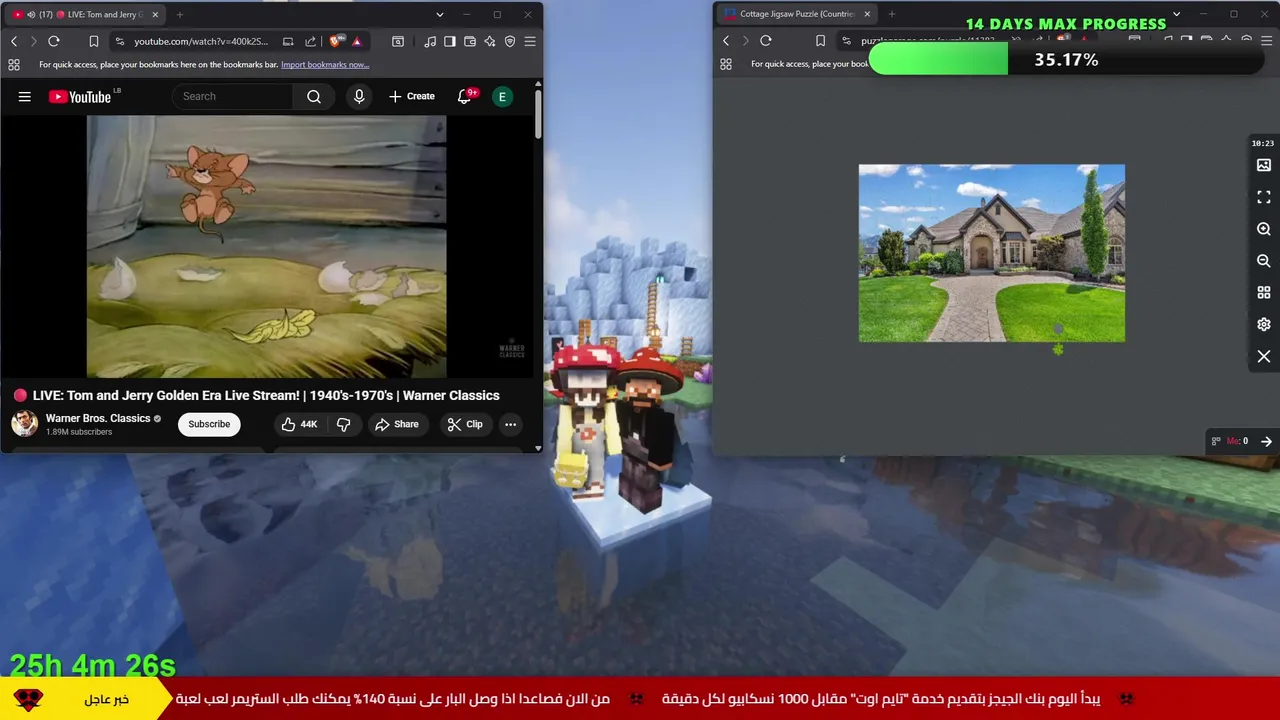Open more actions ellipsis under the video
Image resolution: width=1280 pixels, height=720 pixels.
pyautogui.click(x=510, y=424)
